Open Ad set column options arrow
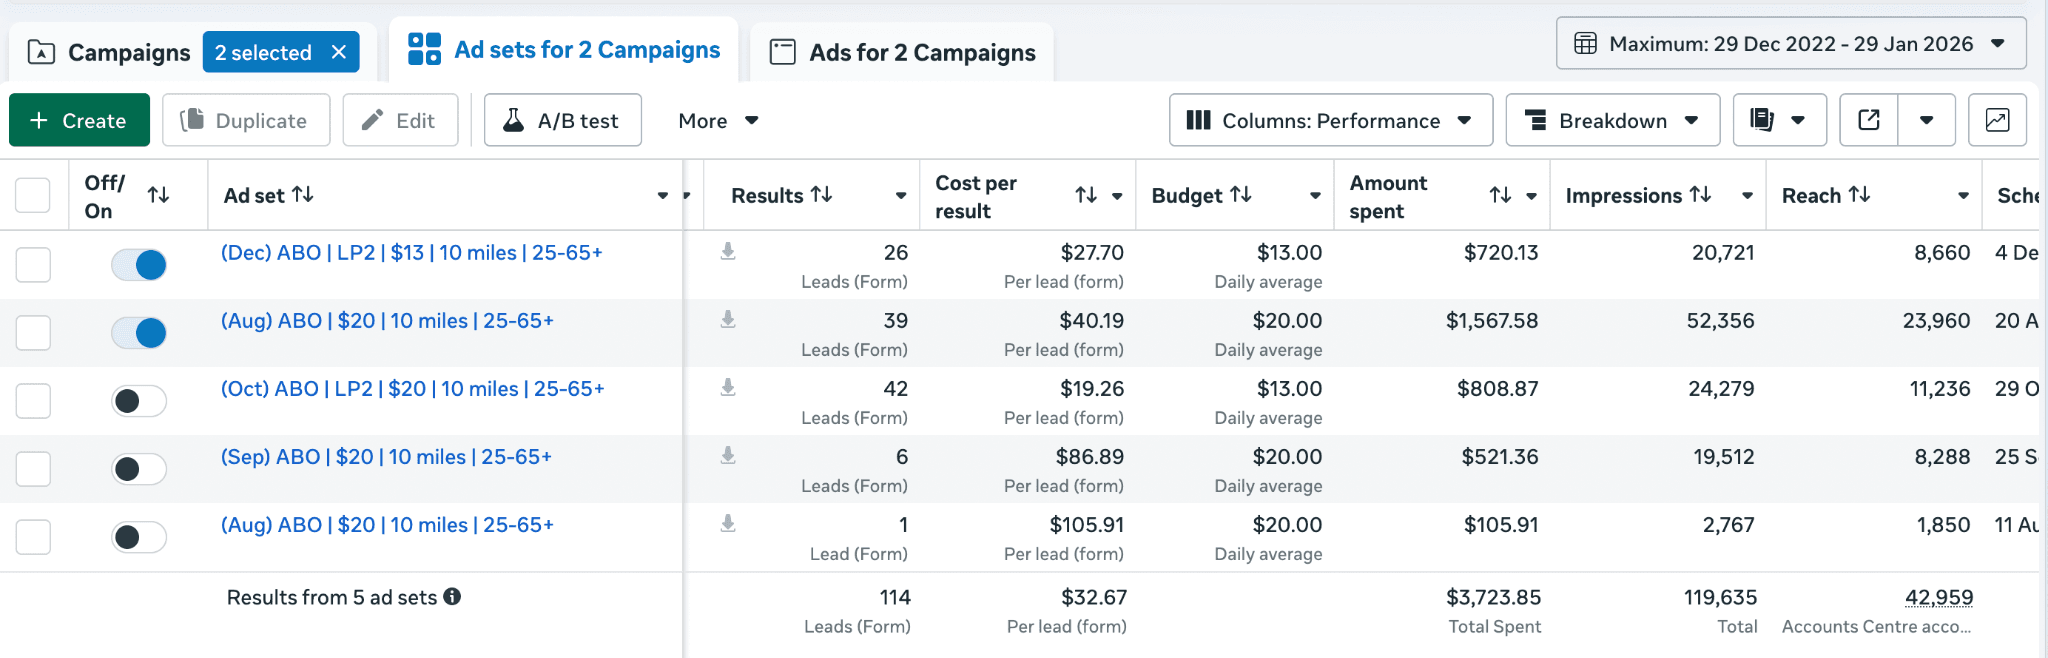Screen dimensions: 2048x658 pyautogui.click(x=662, y=196)
